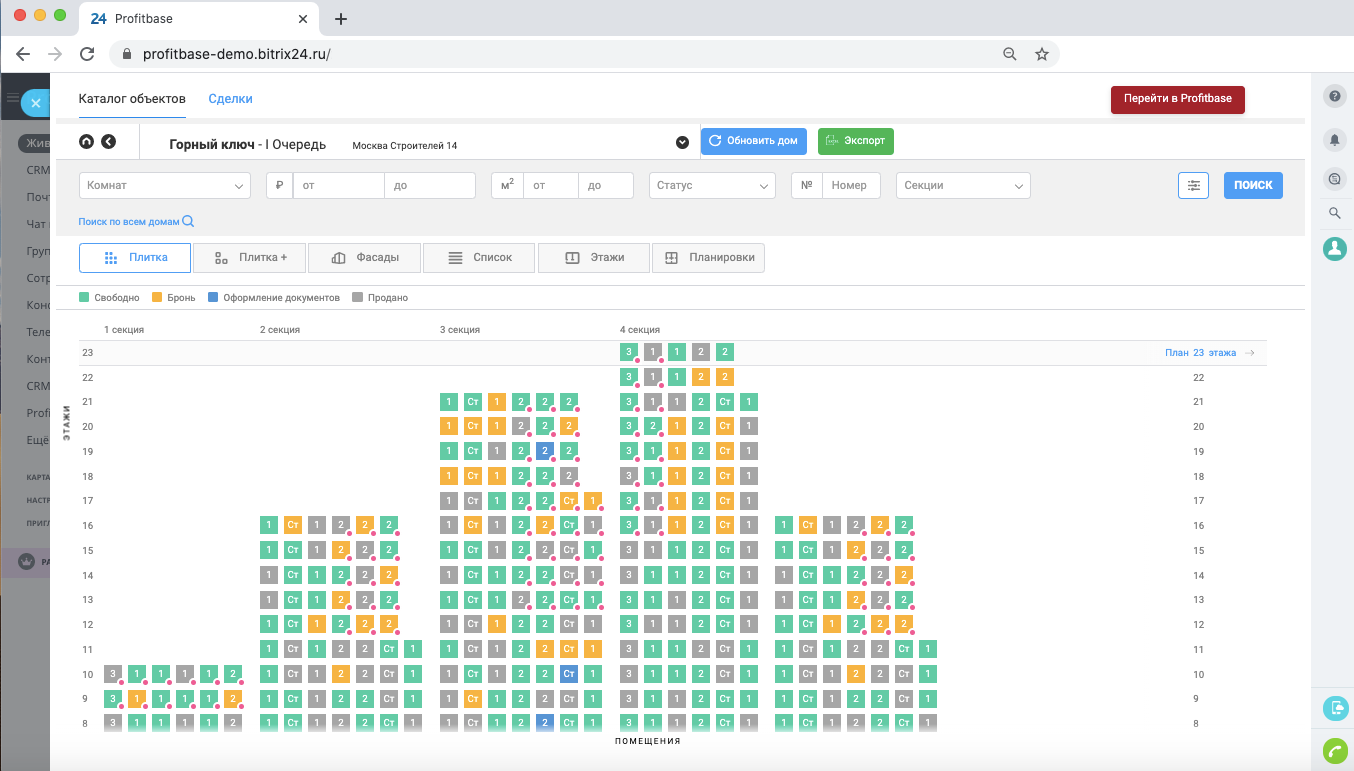The width and height of the screenshot is (1354, 771).
Task: Reload the page with the browser refresh icon
Action: (87, 54)
